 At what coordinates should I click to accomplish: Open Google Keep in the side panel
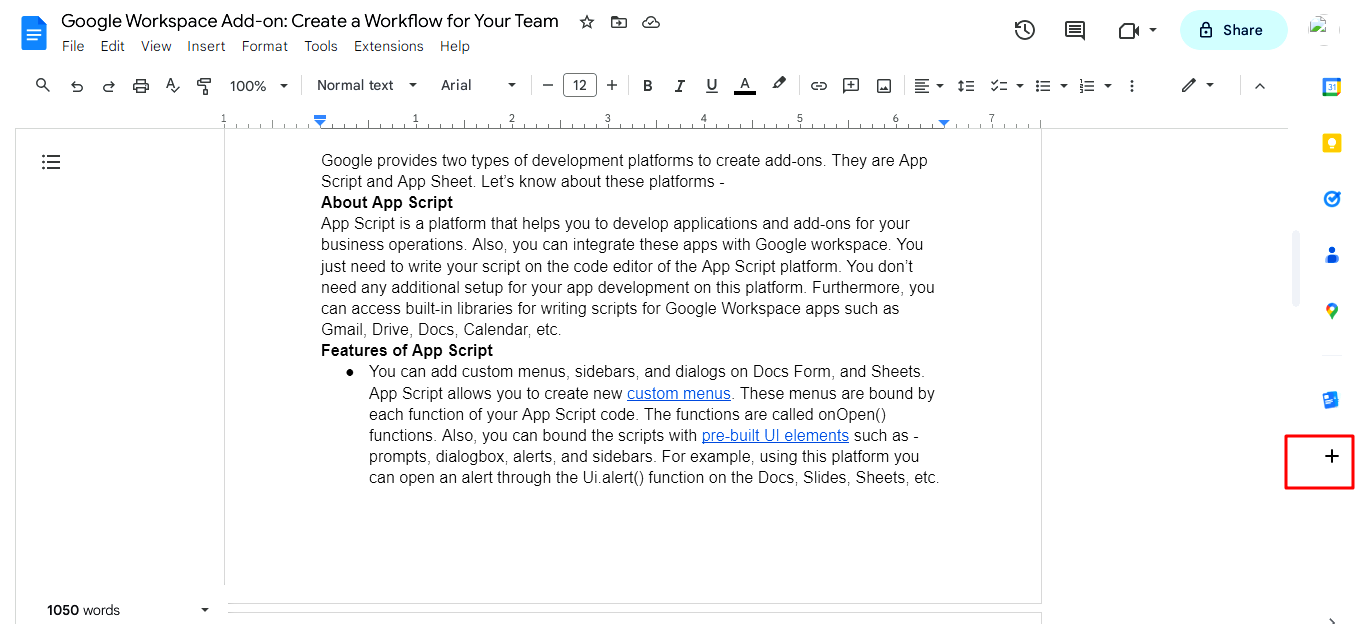coord(1332,143)
